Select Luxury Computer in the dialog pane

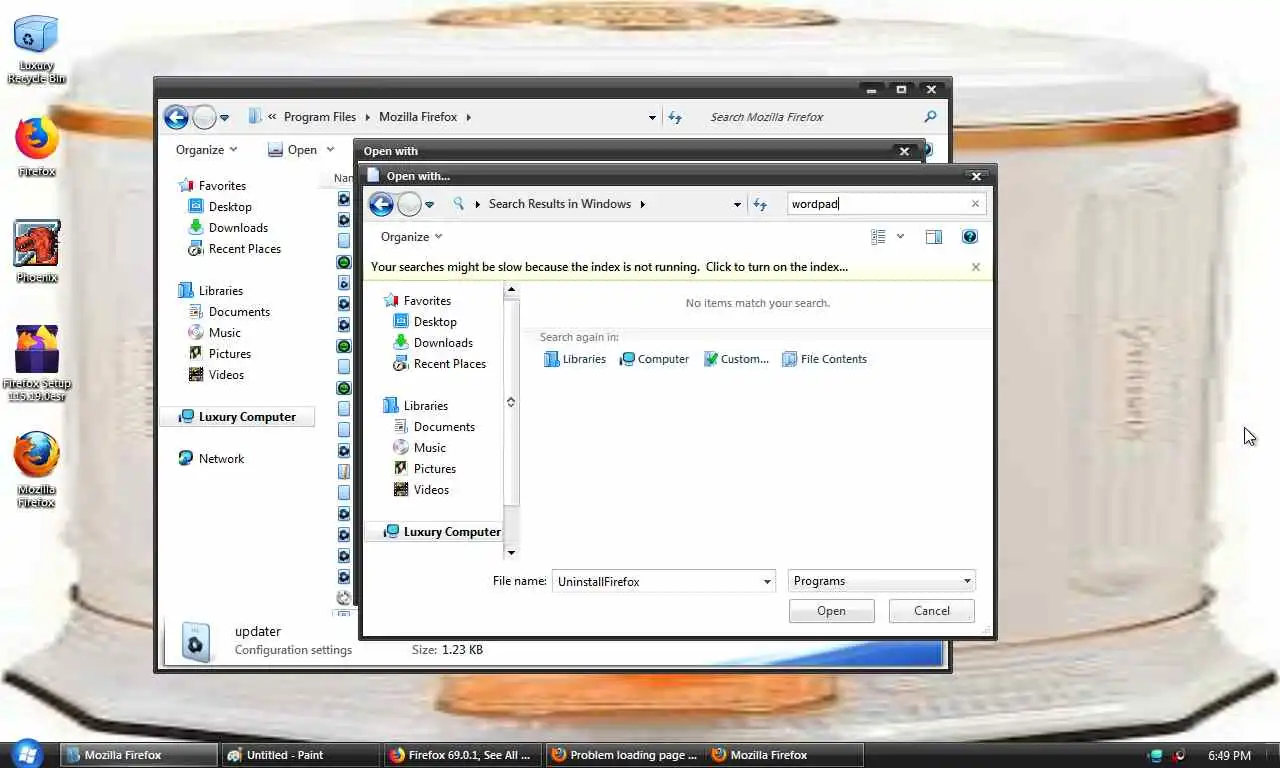[440, 532]
